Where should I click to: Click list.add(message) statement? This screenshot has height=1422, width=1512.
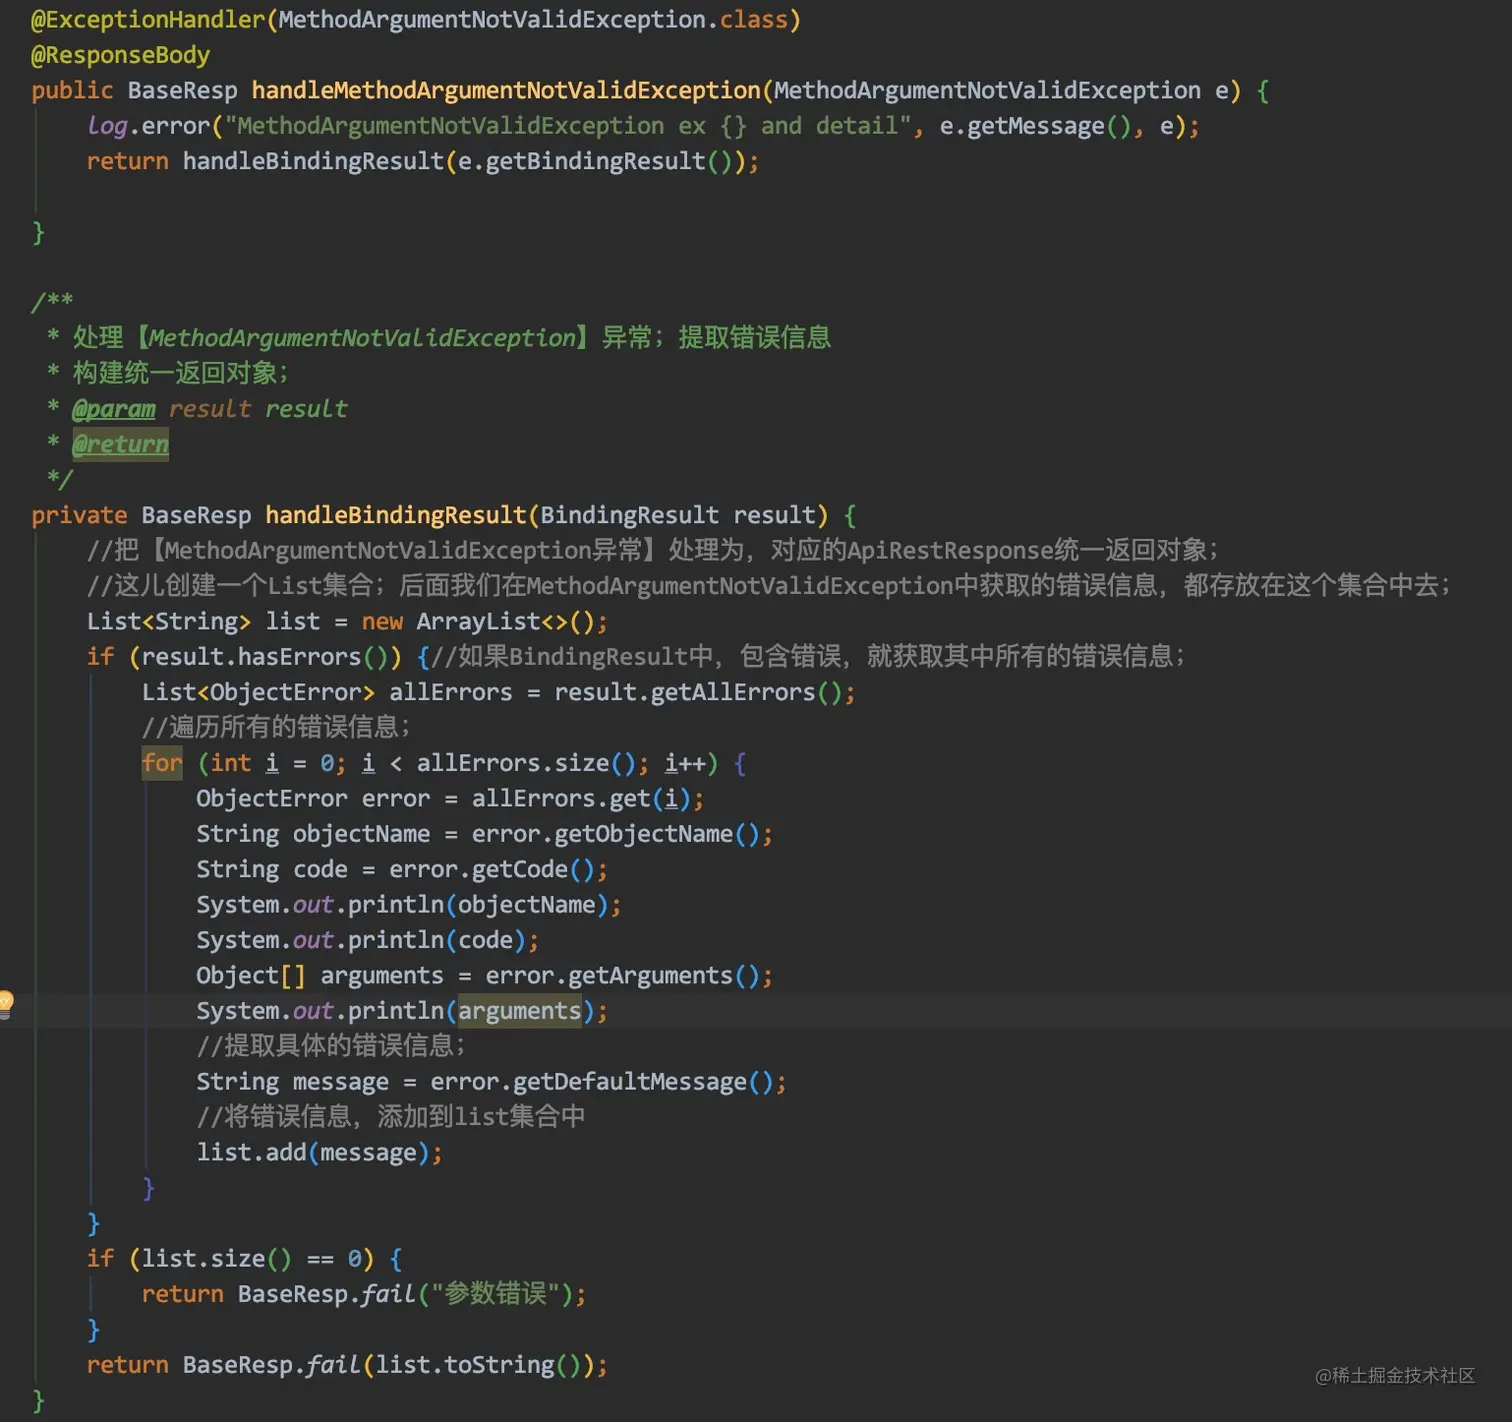[x=319, y=1153]
